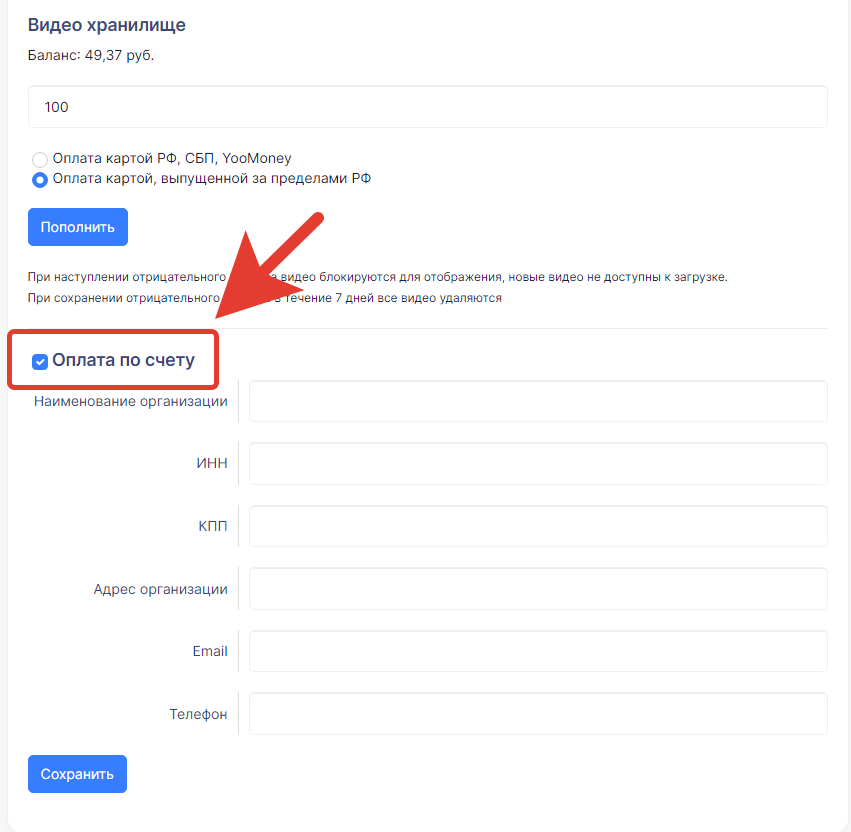Select payment by card issued outside RF

coord(40,180)
